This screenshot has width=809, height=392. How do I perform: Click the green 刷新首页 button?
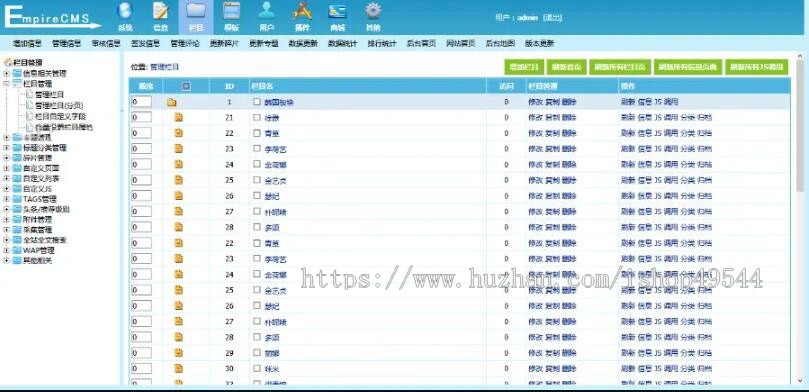(x=566, y=67)
